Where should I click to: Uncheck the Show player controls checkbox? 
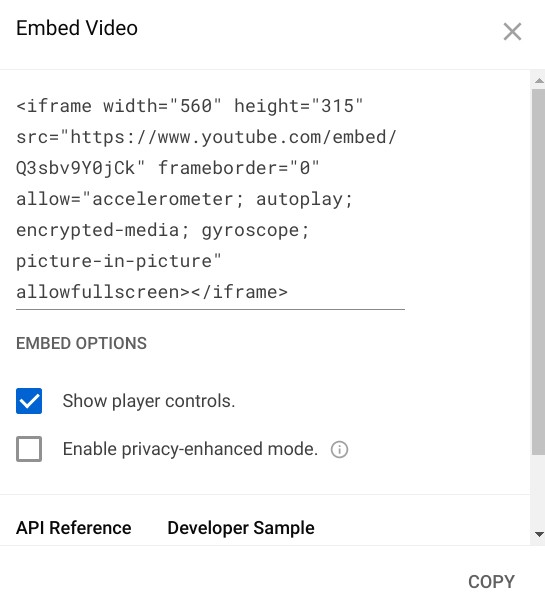point(29,401)
